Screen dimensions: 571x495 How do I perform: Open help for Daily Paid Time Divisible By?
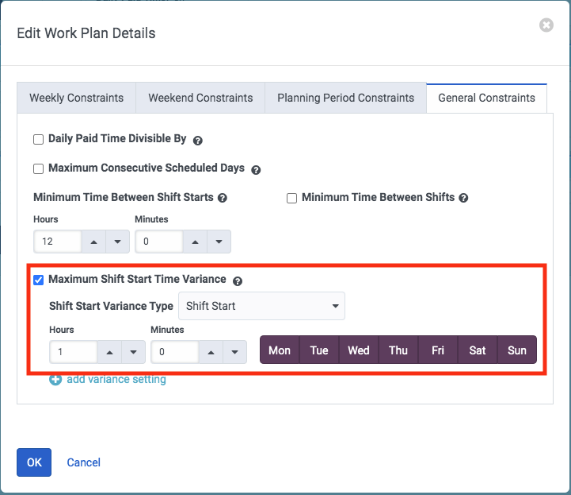[x=198, y=141]
